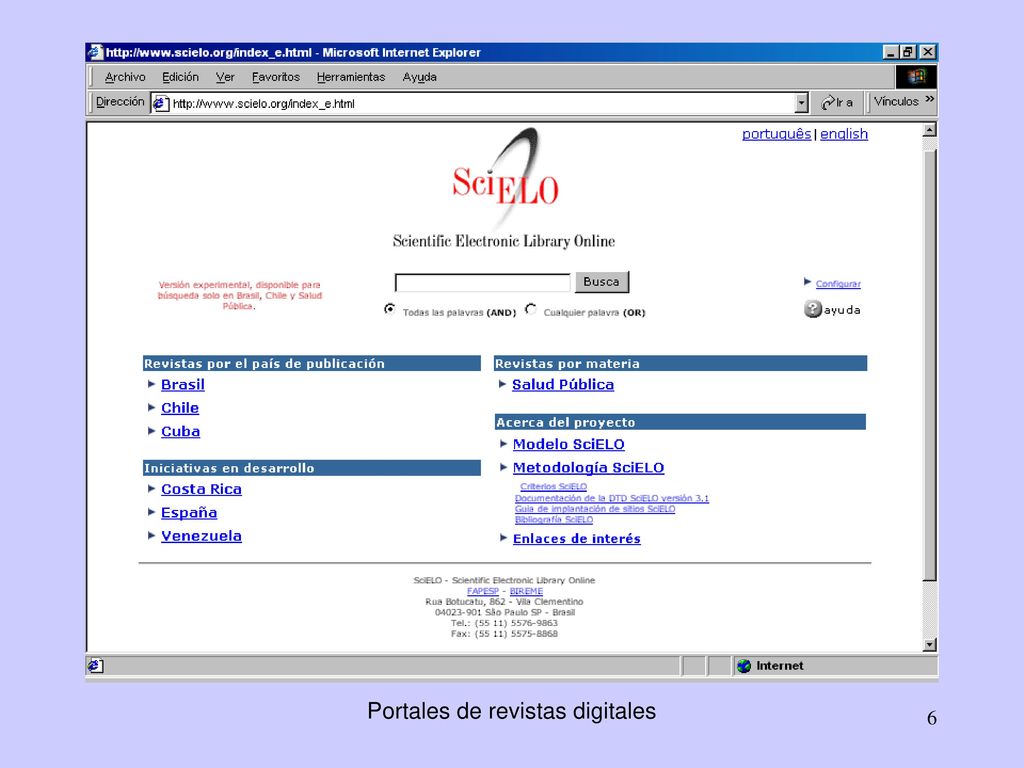1024x768 pixels.
Task: Open the Configurar link
Action: coord(838,284)
